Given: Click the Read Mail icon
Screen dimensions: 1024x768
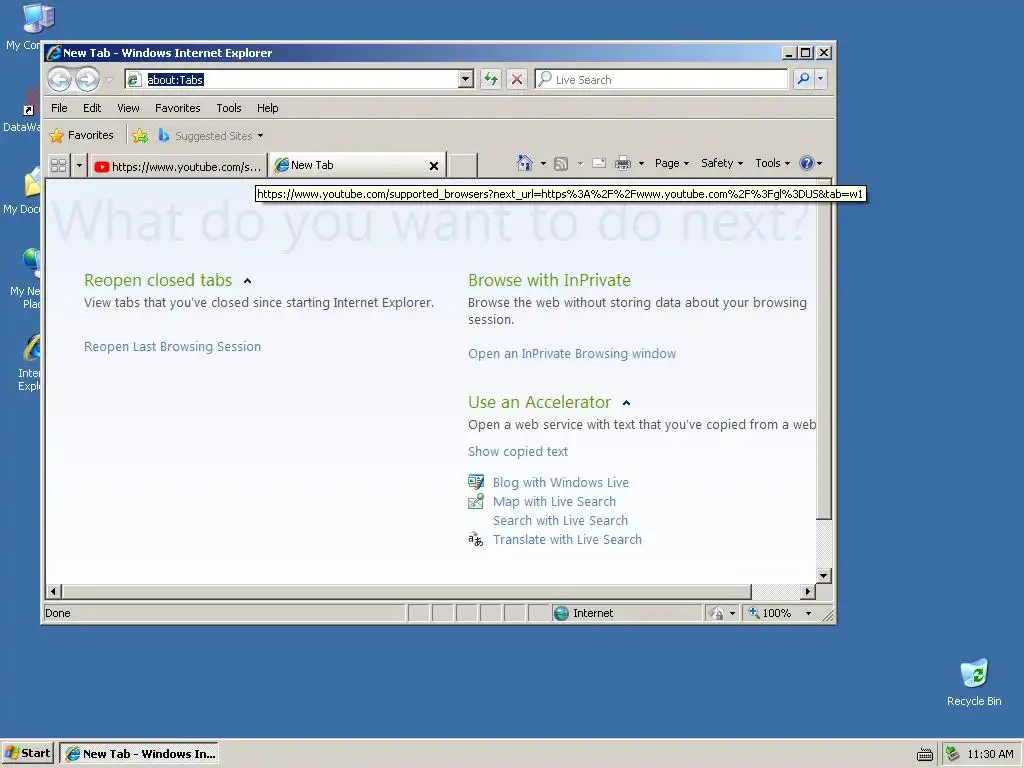Looking at the screenshot, I should (x=599, y=163).
